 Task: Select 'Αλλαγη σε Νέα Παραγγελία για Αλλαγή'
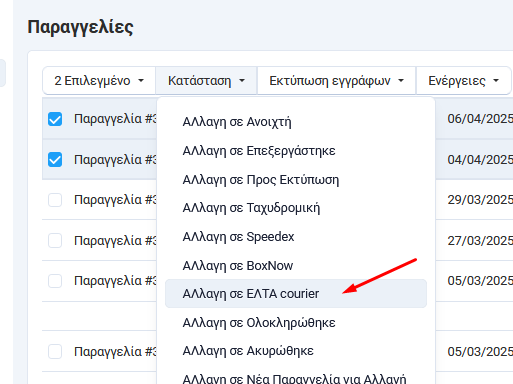coord(296,378)
